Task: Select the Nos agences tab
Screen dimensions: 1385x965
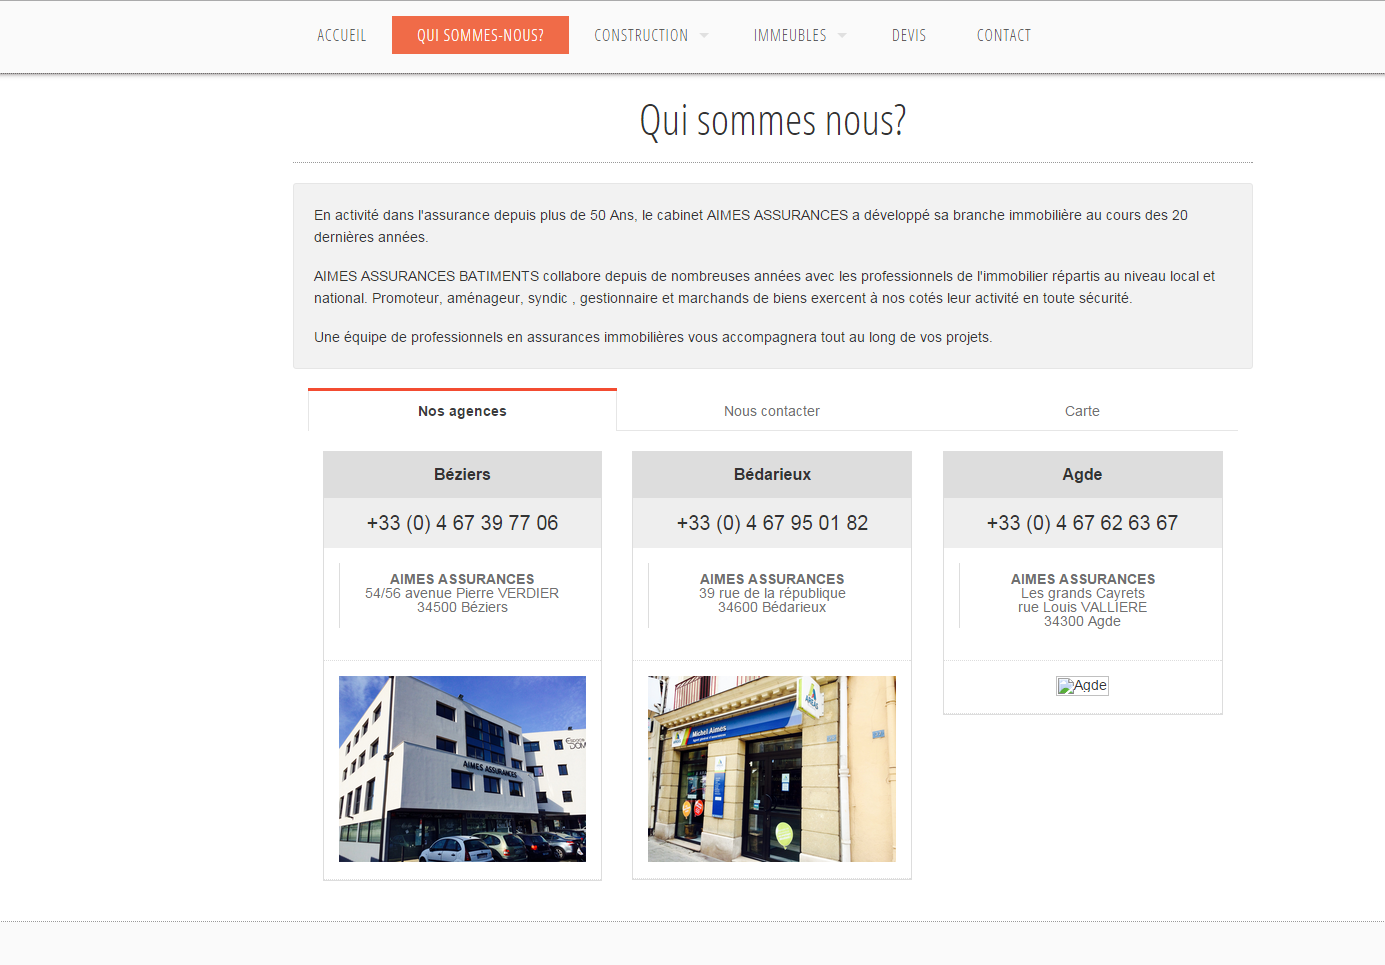Action: [x=462, y=411]
